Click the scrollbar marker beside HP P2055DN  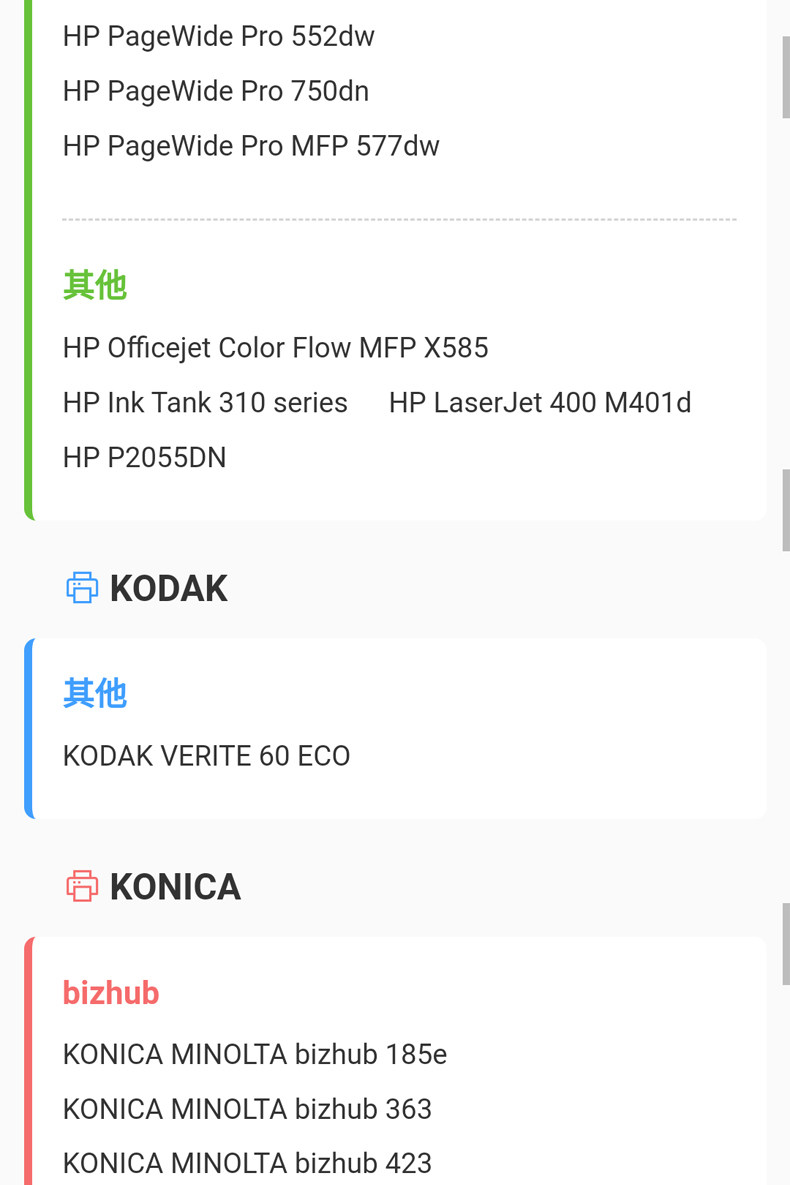coord(785,510)
